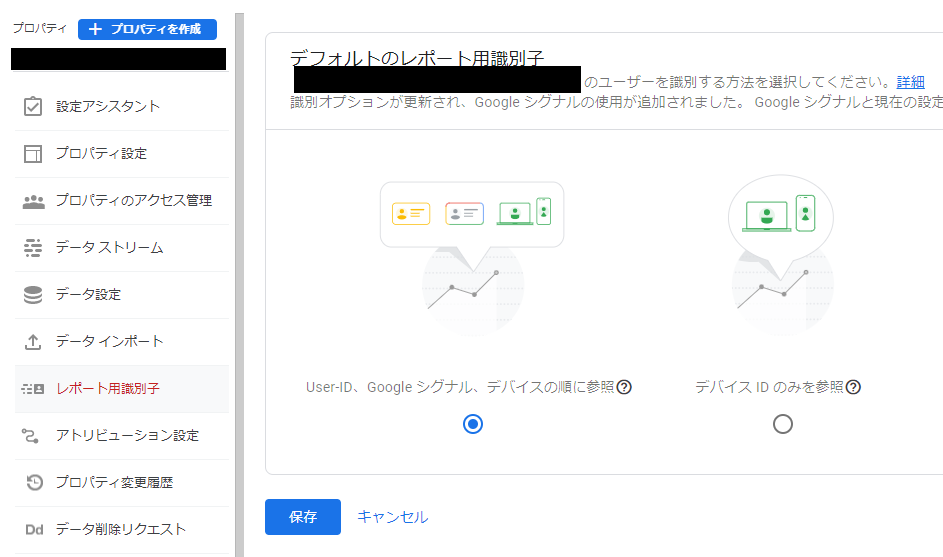Click the アトリビューション設定 path icon
This screenshot has height=557, width=943.
[x=33, y=435]
